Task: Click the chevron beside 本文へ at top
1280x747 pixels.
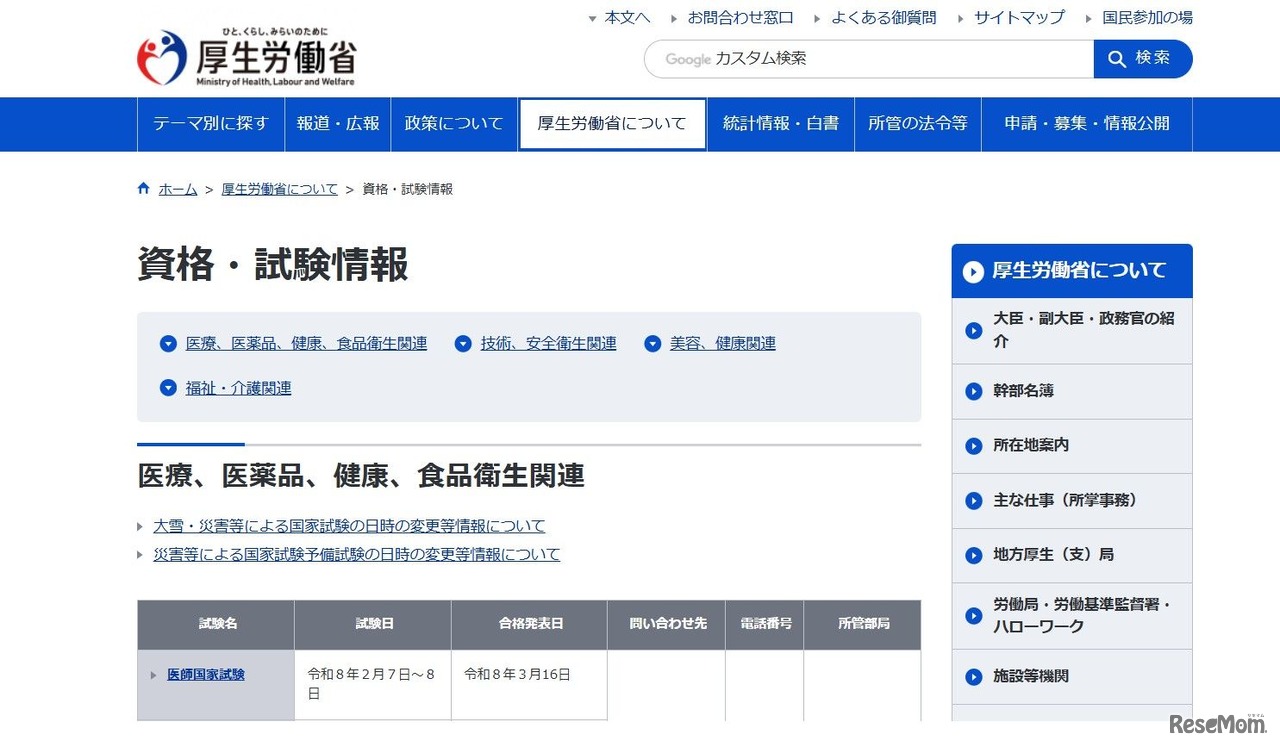Action: (592, 17)
